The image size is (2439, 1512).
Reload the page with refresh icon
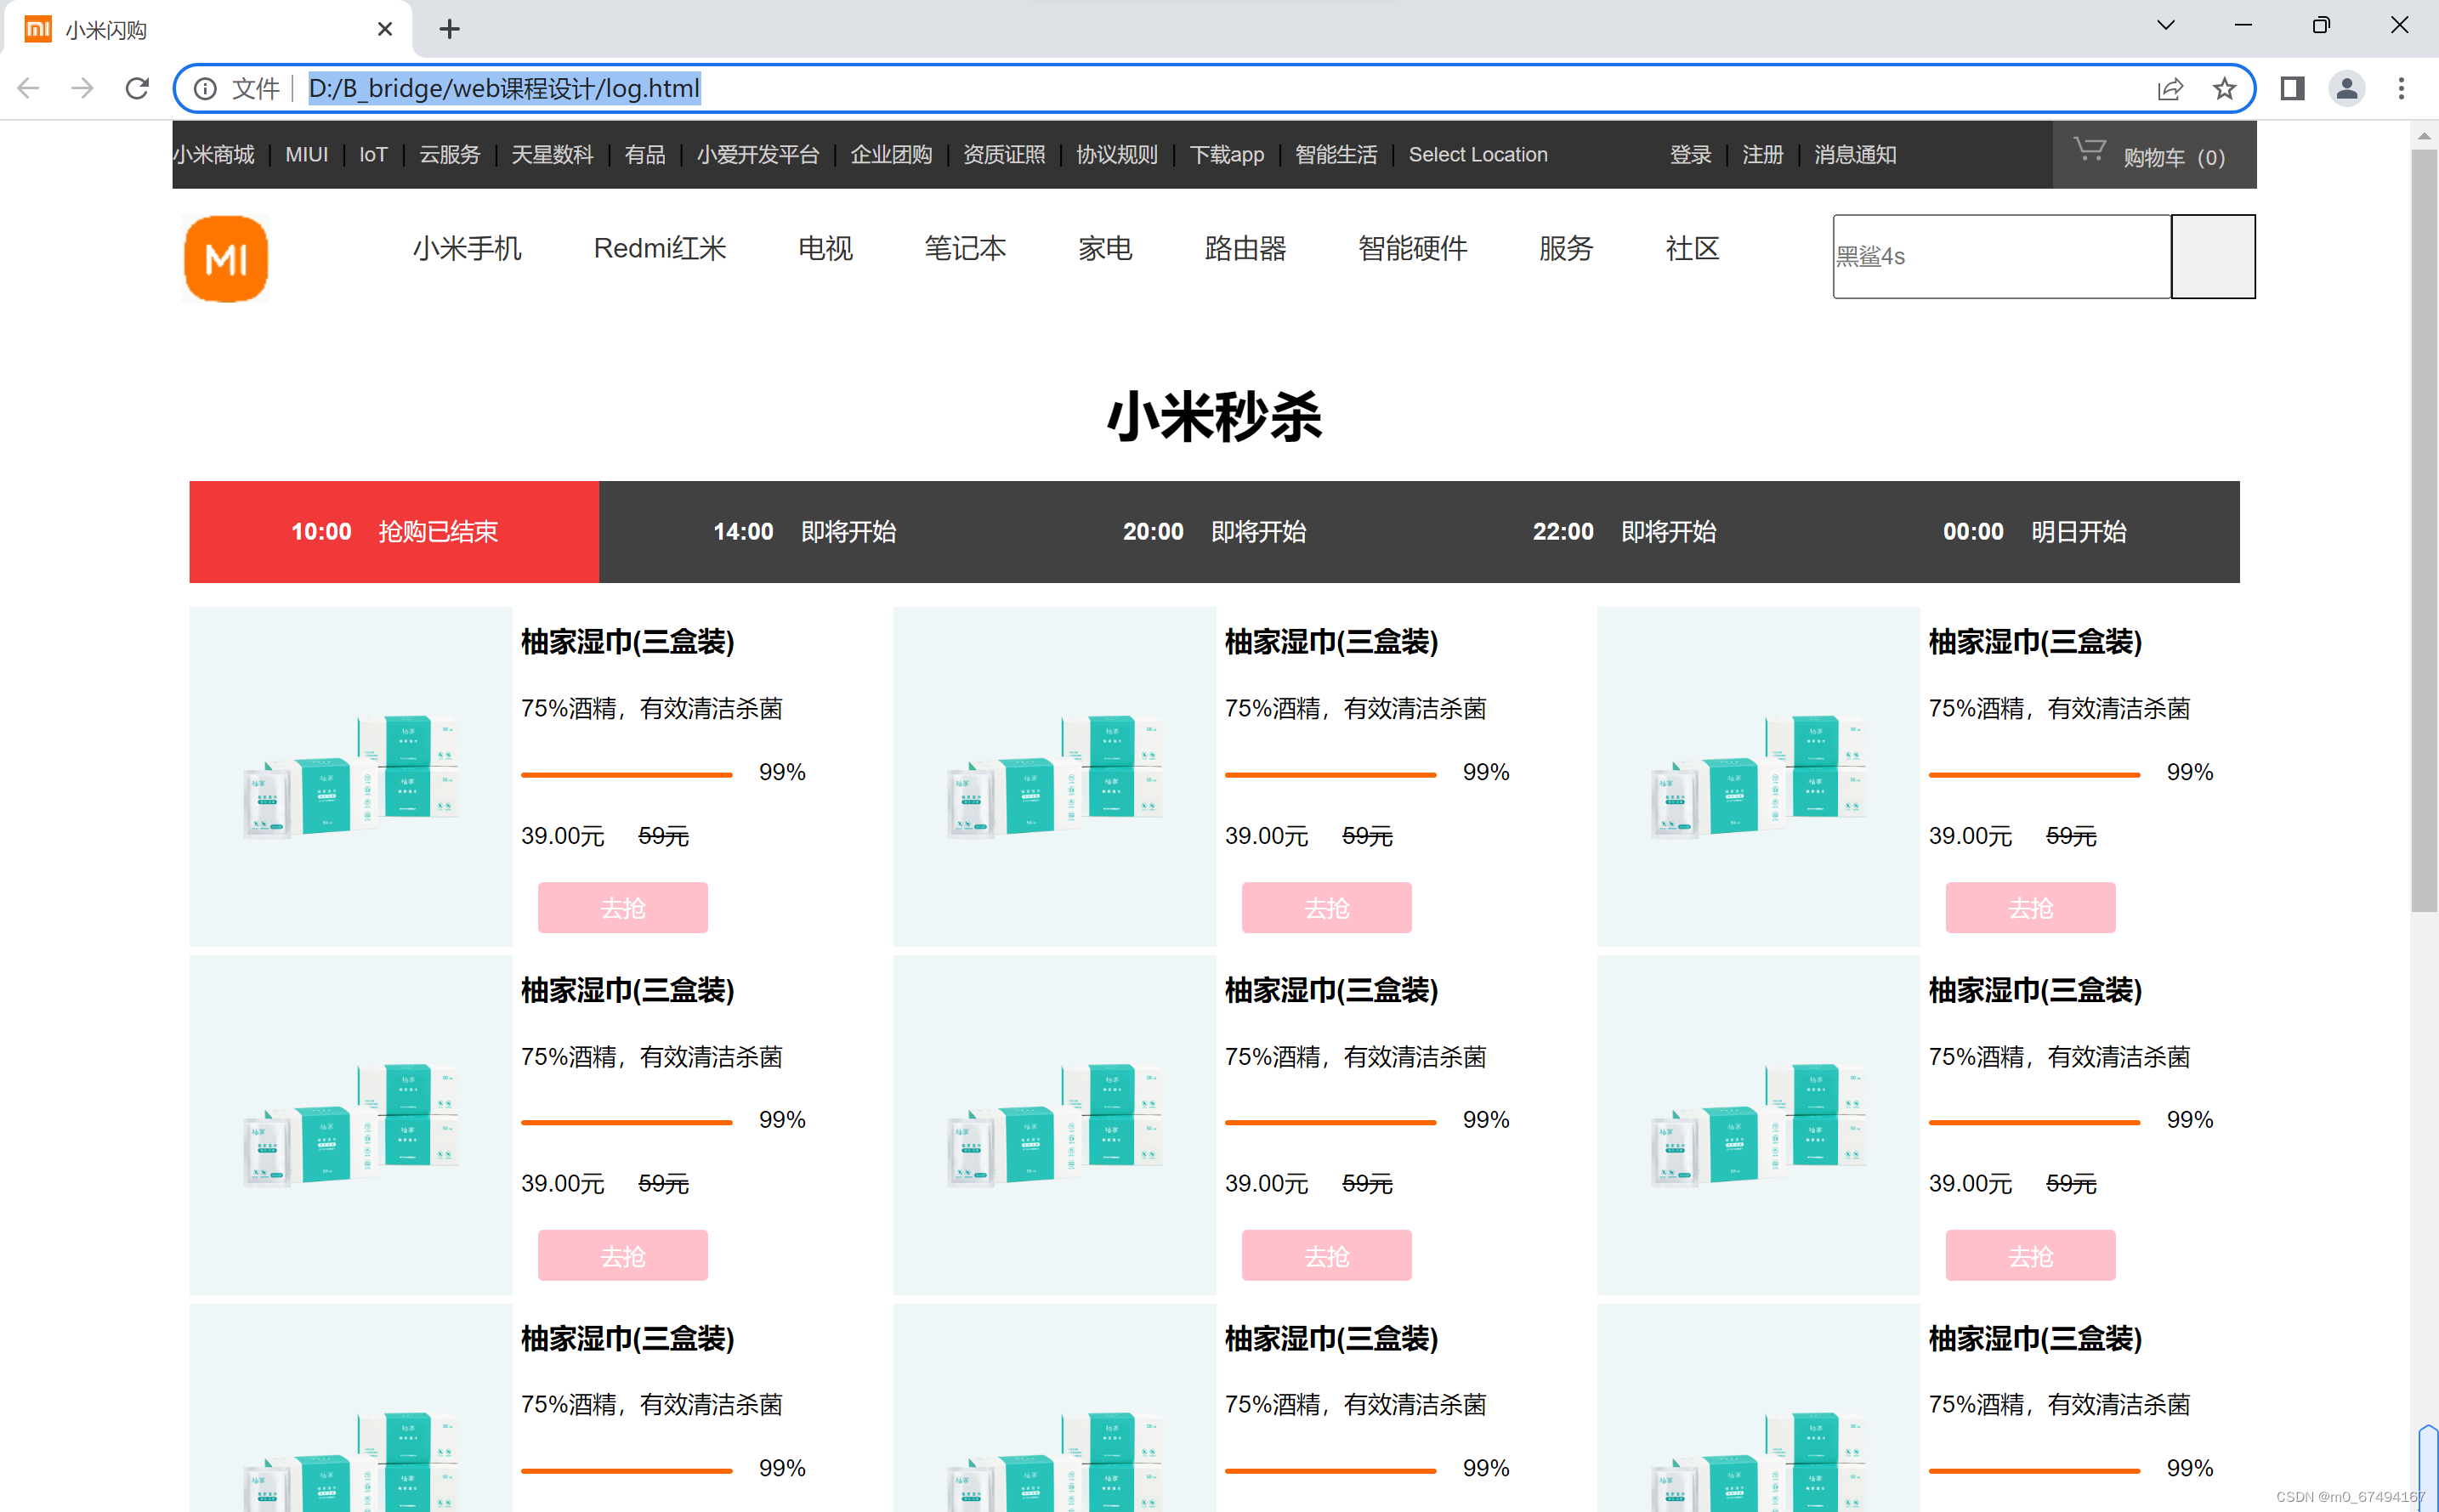(x=137, y=88)
